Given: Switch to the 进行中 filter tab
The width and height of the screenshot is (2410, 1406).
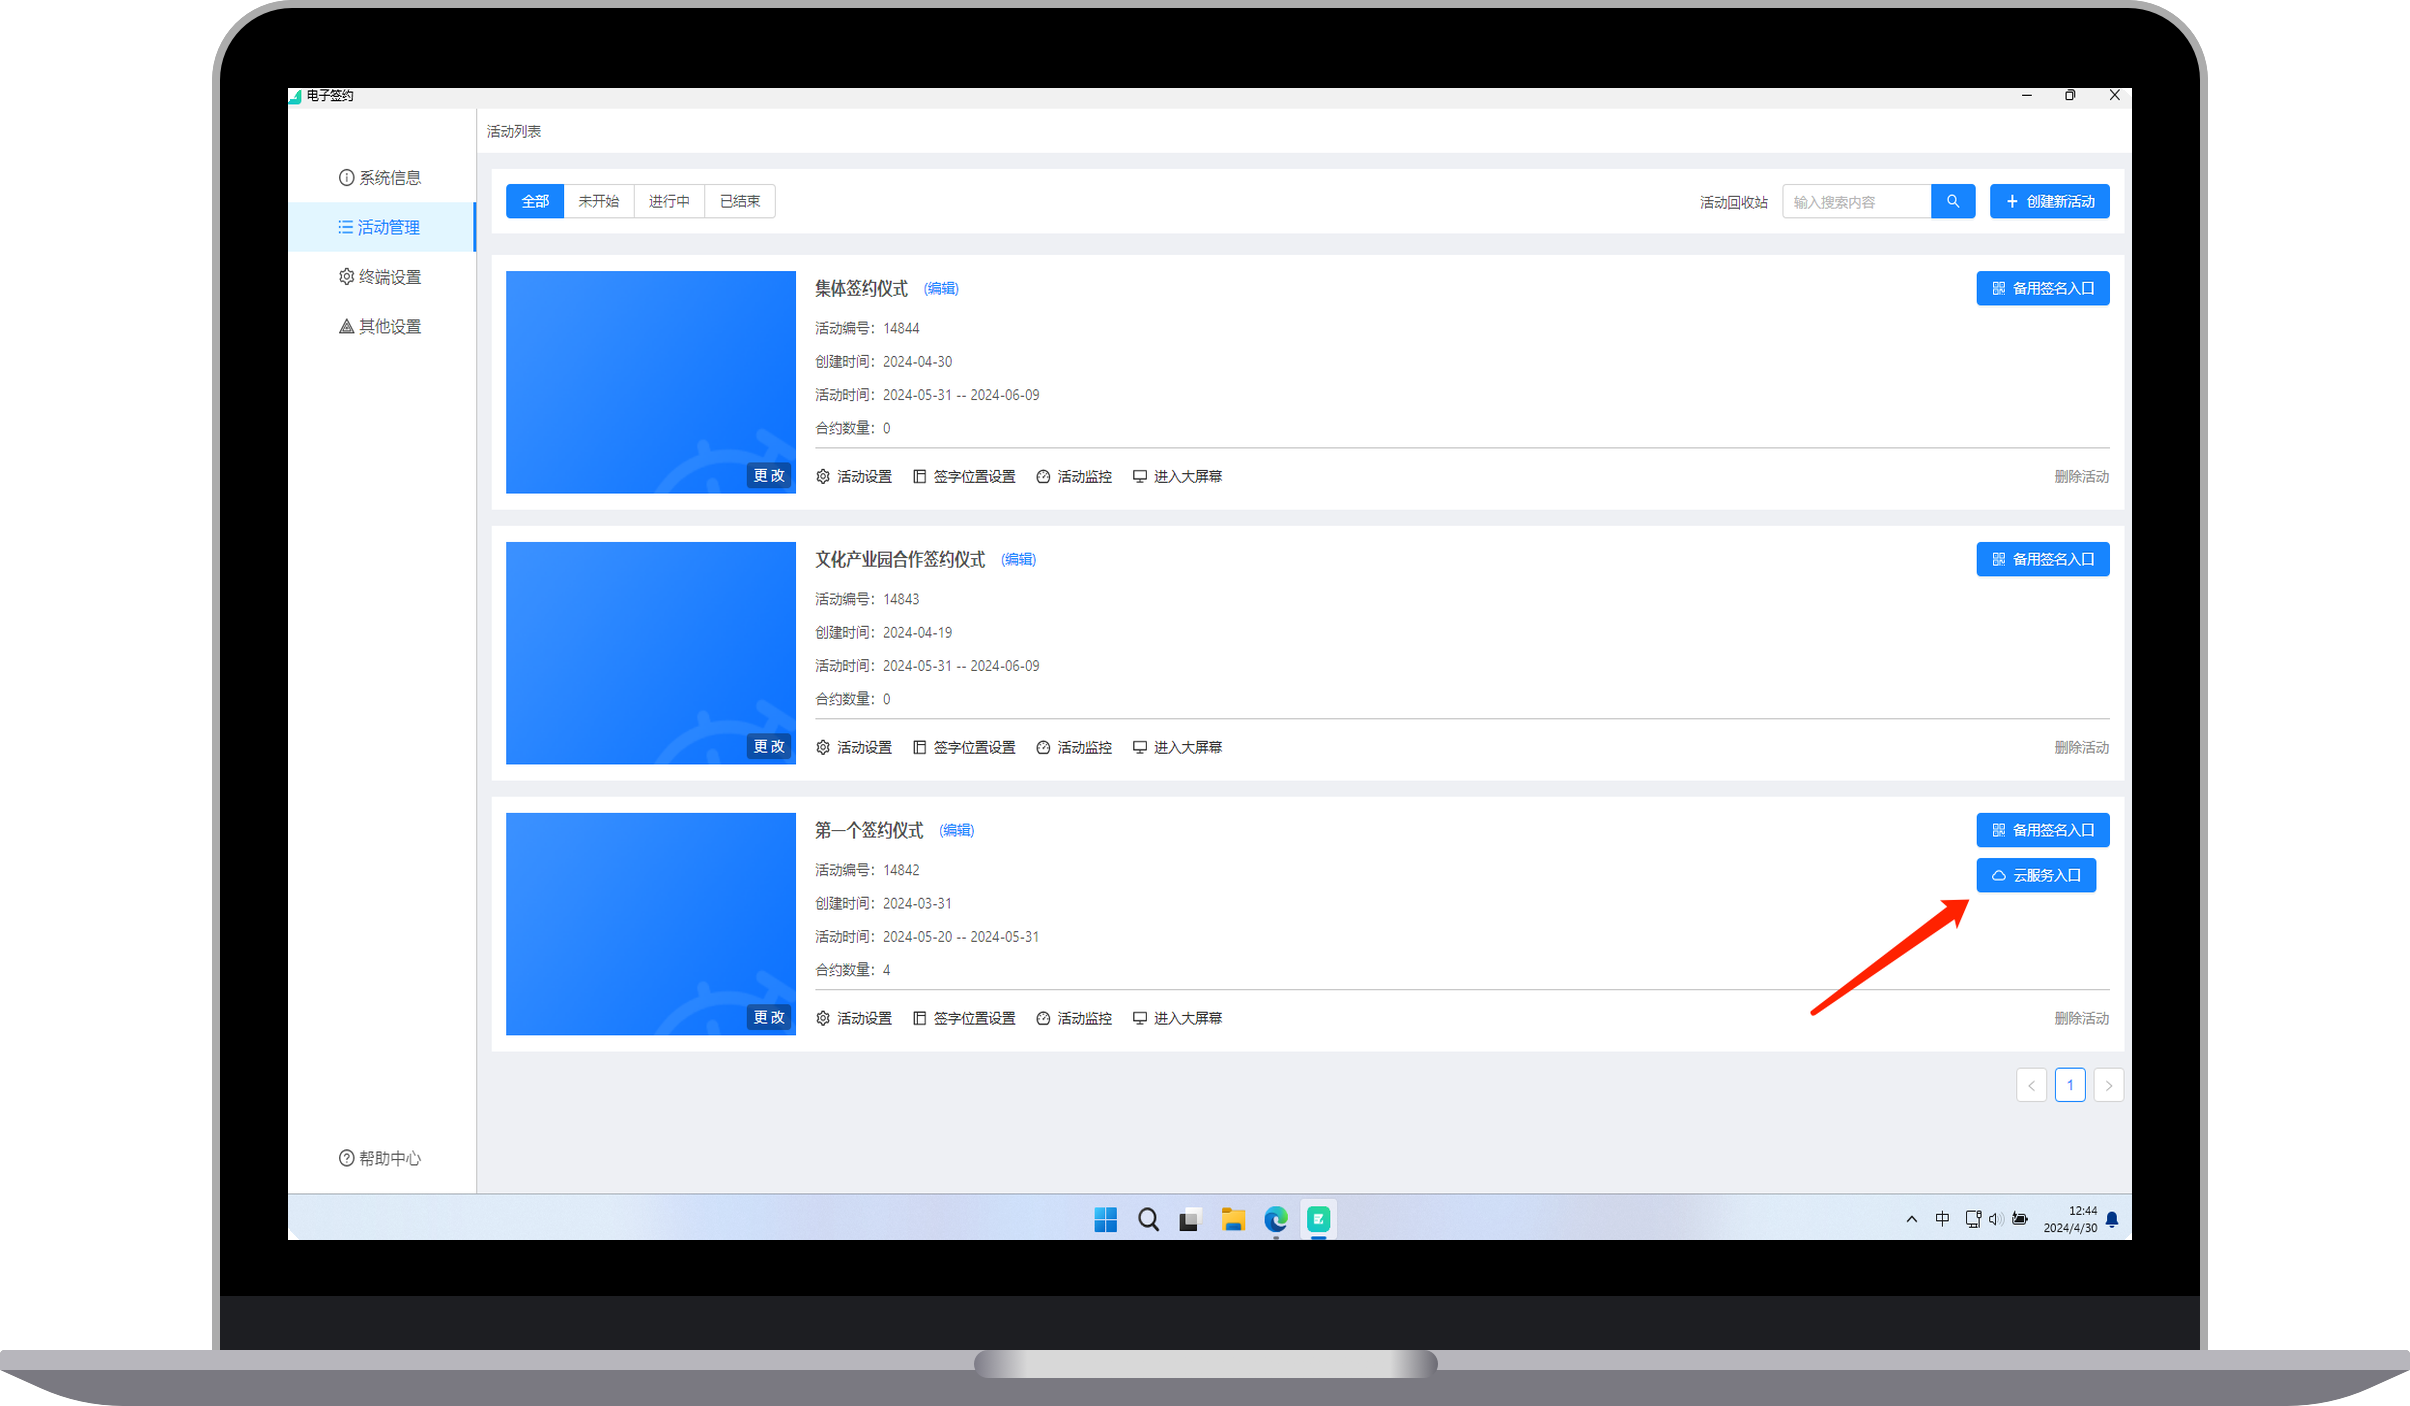Looking at the screenshot, I should coord(669,201).
